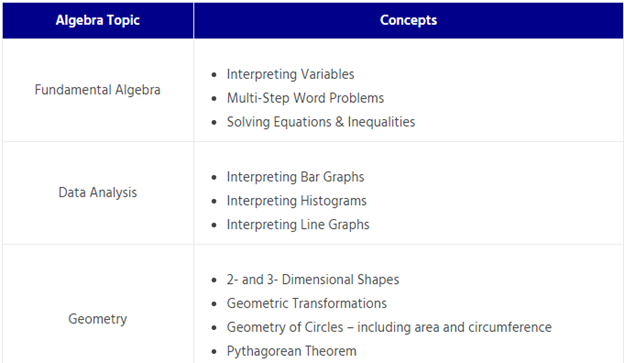Click the Interpreting Variables list item
The height and width of the screenshot is (363, 624).
pyautogui.click(x=291, y=74)
